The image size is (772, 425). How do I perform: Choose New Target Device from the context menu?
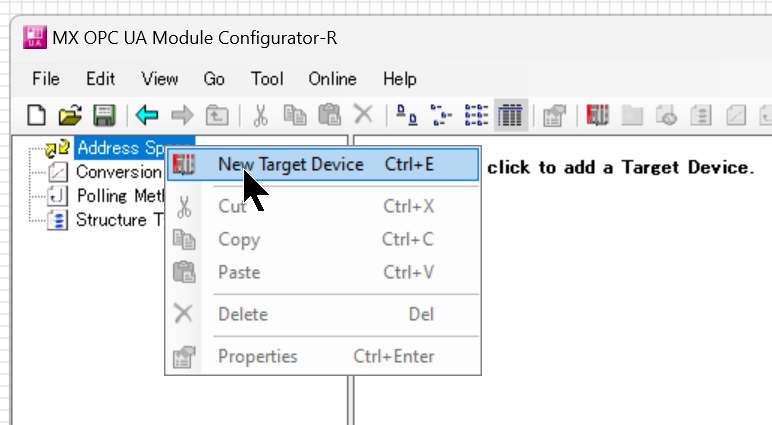(x=323, y=164)
